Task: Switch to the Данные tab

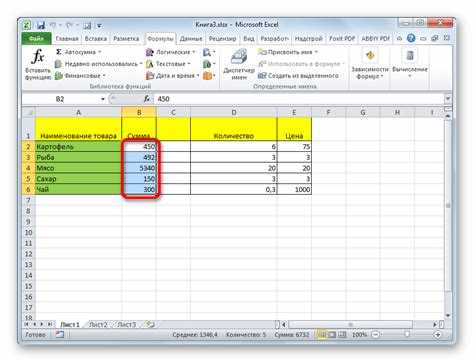Action: point(191,39)
